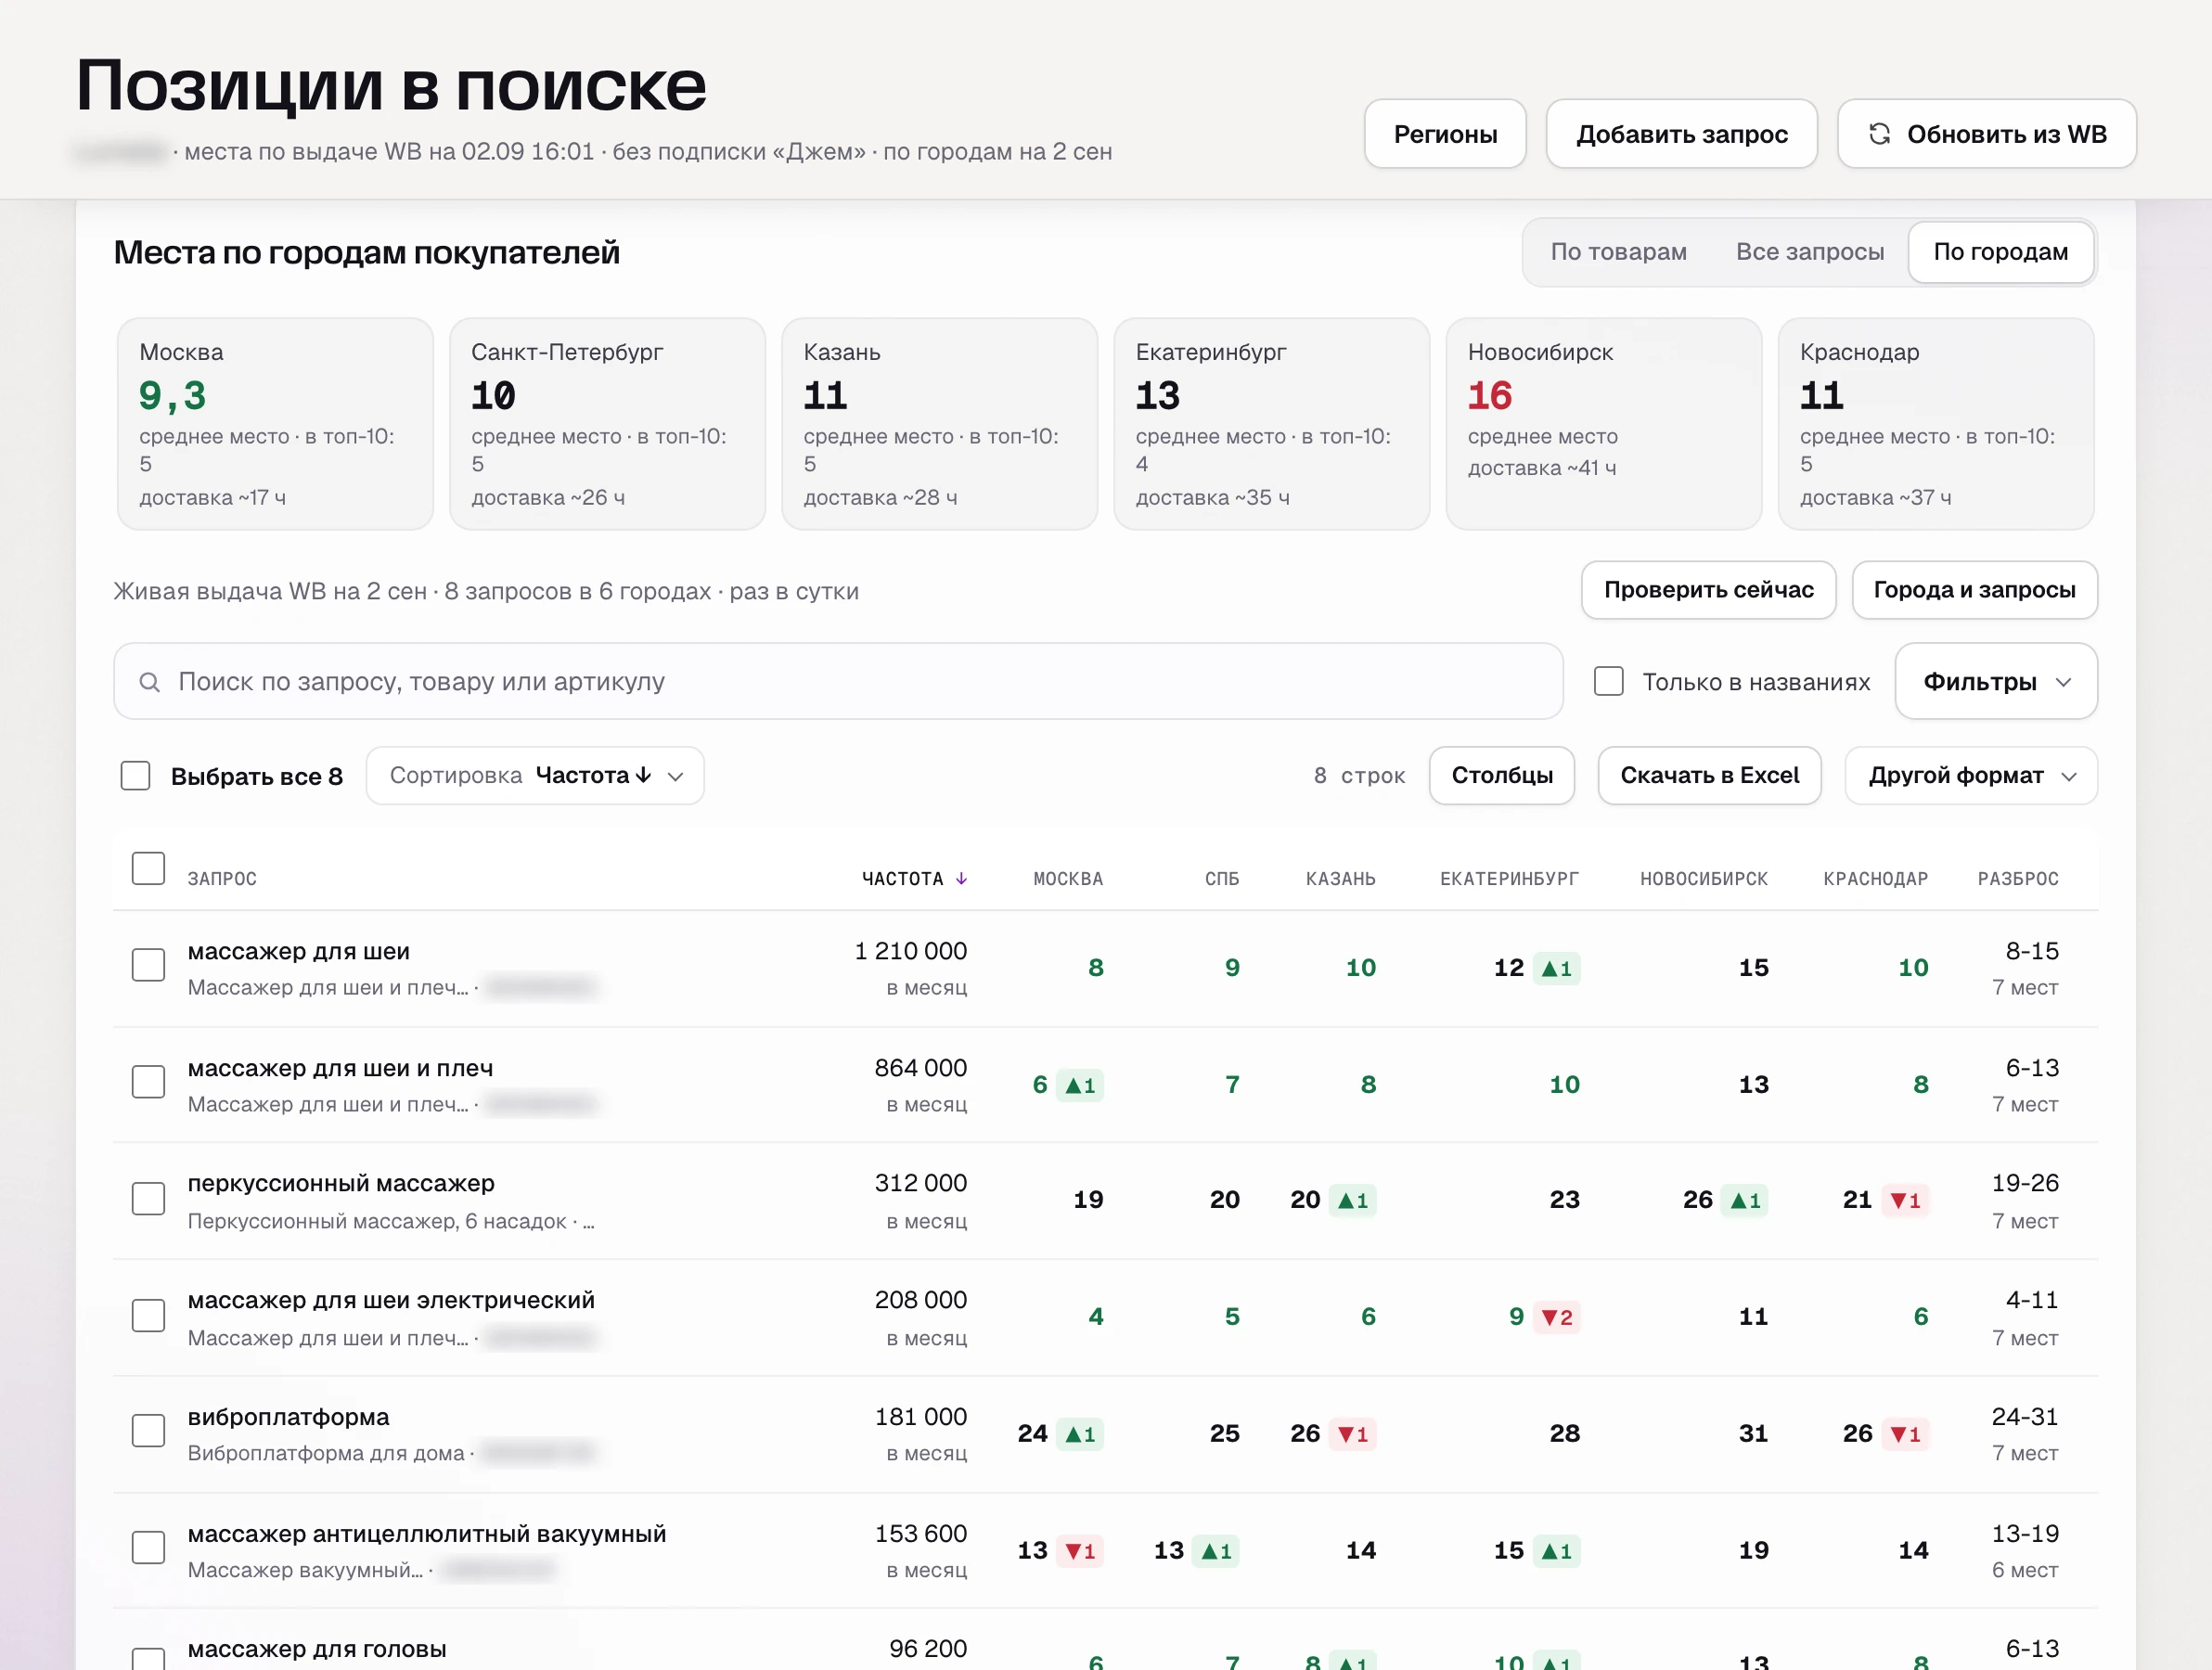Open the Фильтры dropdown
The width and height of the screenshot is (2212, 1670).
(x=1995, y=682)
